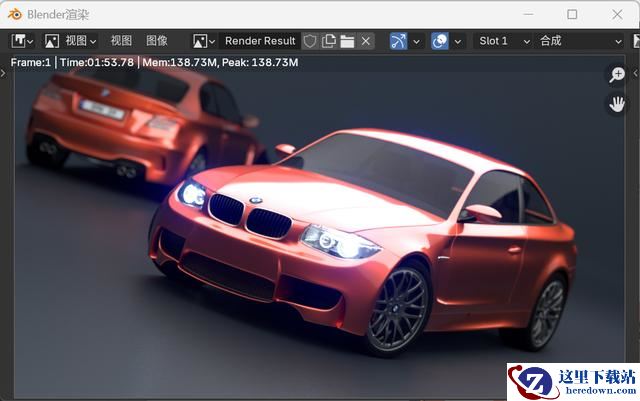
Task: Click the new image duplicate icon
Action: click(x=329, y=41)
